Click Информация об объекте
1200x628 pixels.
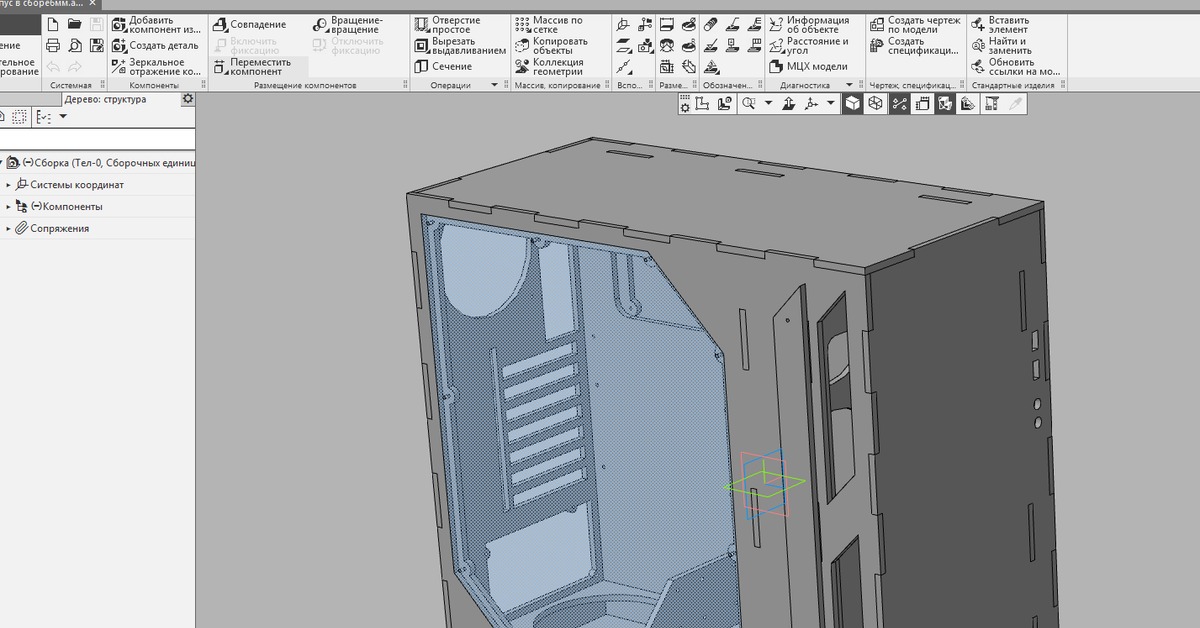809,25
